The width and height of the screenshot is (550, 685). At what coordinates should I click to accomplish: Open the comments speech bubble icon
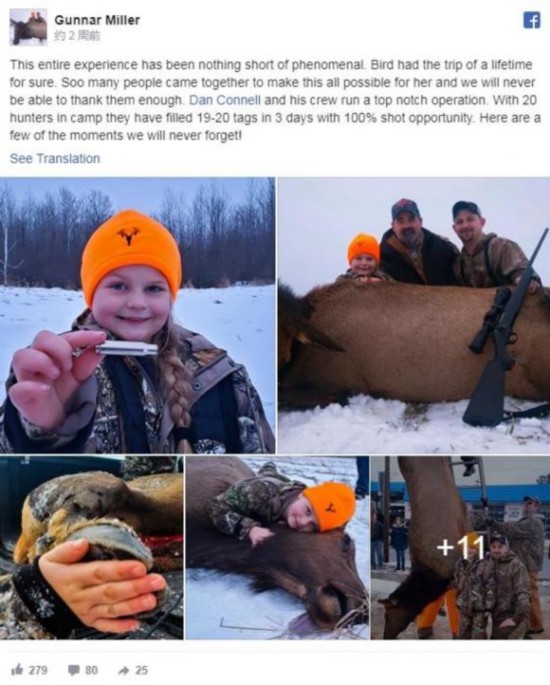pyautogui.click(x=73, y=670)
